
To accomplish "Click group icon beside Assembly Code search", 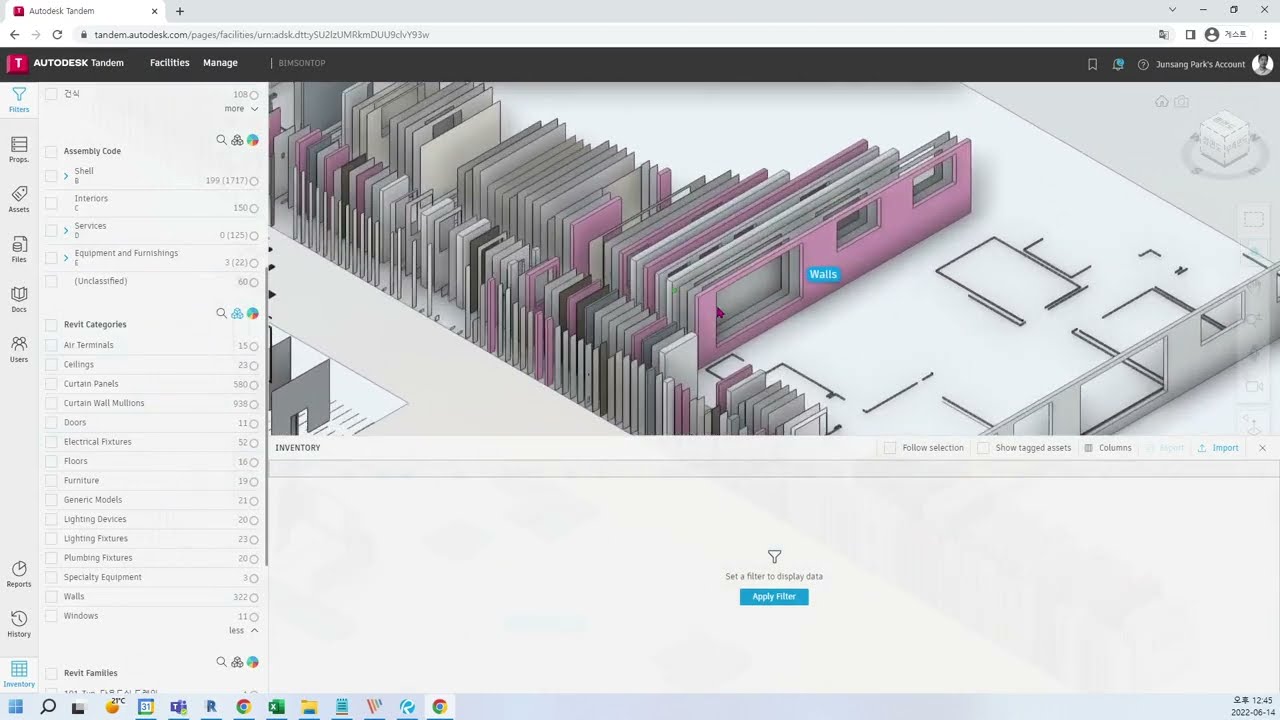I will click(237, 140).
